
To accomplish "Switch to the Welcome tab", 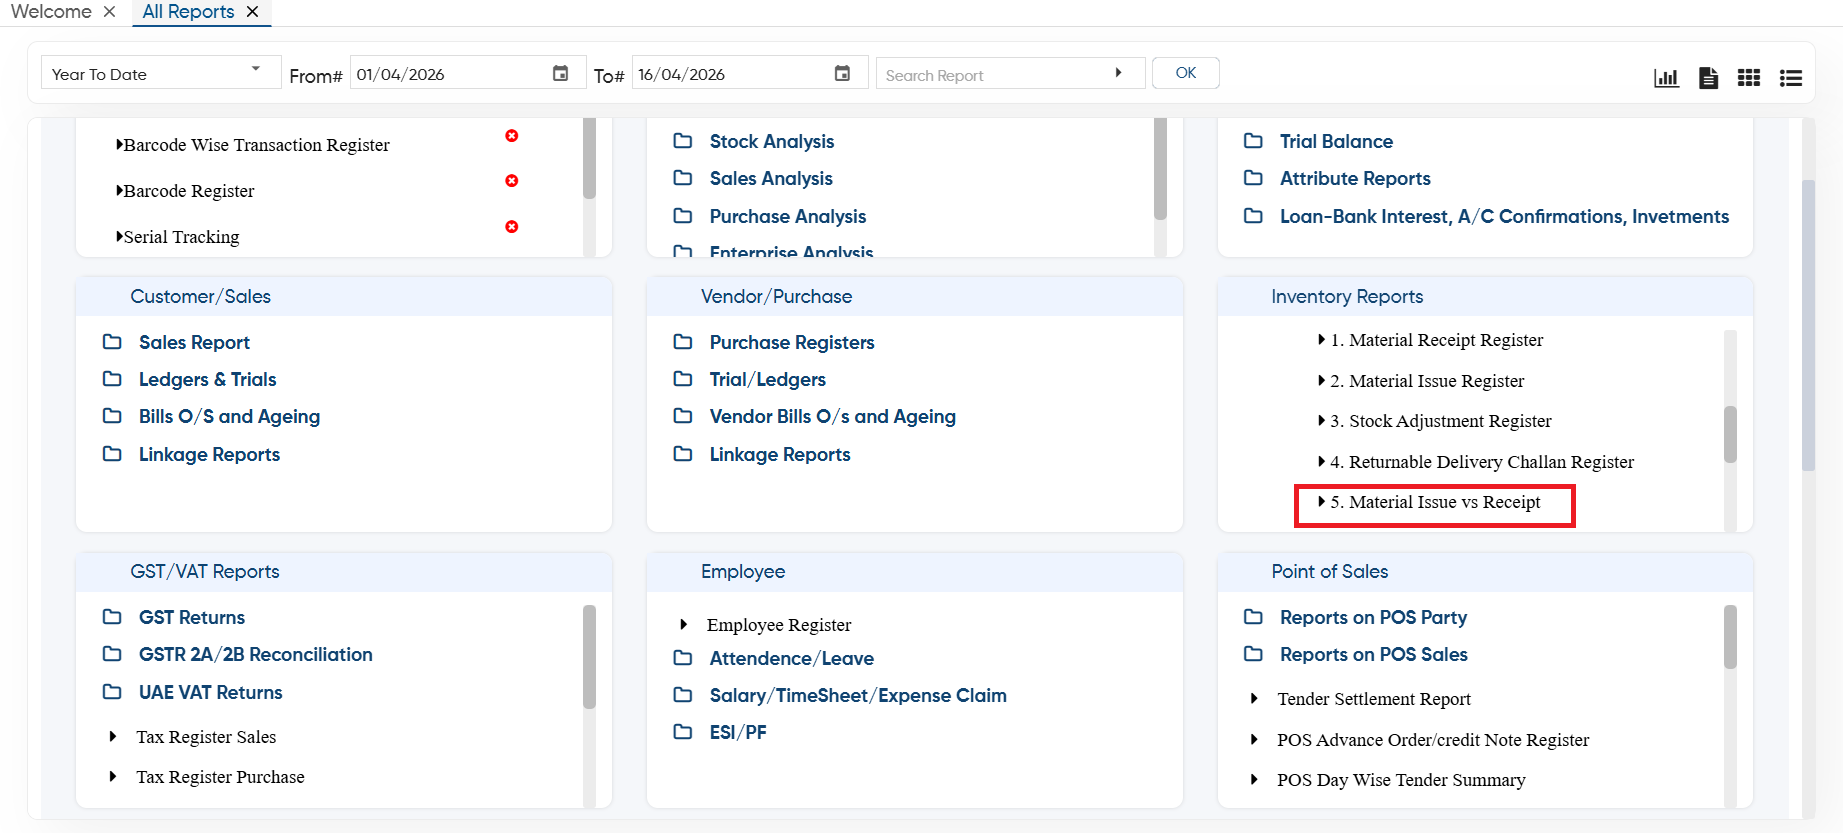I will pyautogui.click(x=52, y=12).
